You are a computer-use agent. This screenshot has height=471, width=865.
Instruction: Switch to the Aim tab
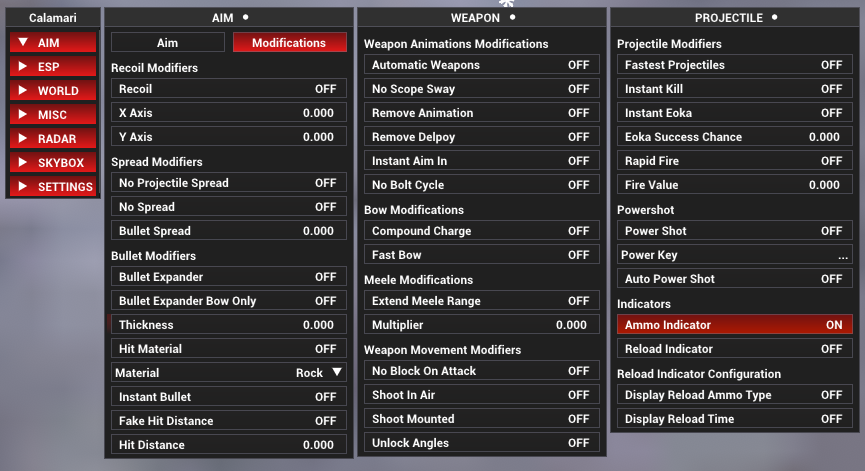coord(167,43)
